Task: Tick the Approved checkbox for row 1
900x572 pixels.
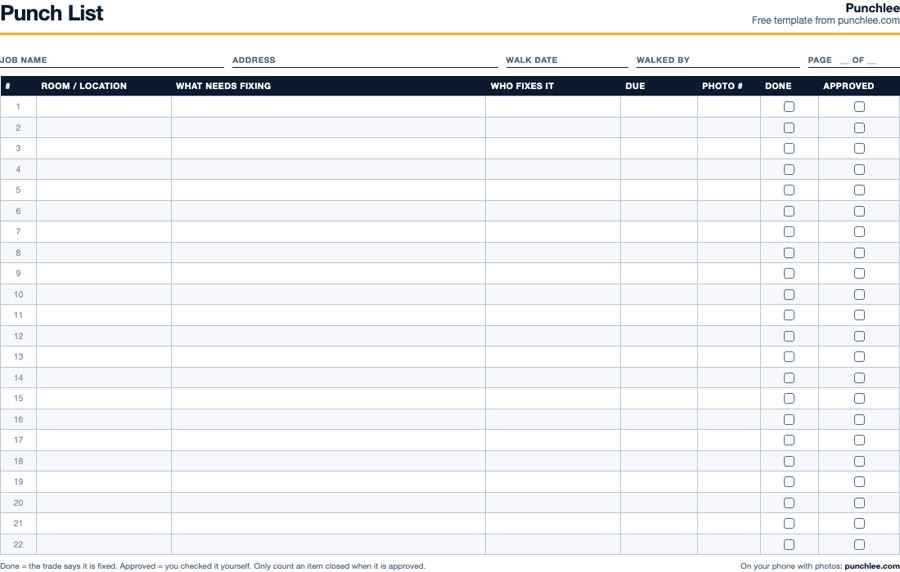Action: pos(859,107)
